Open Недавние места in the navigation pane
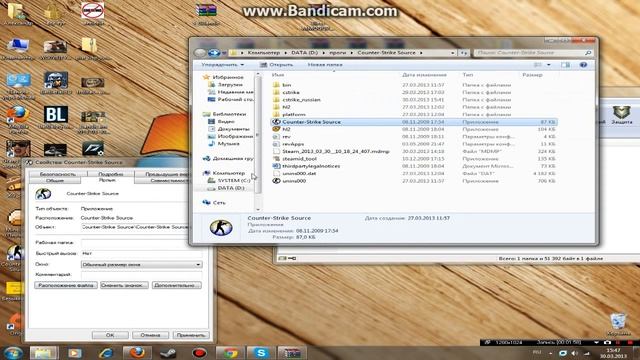The image size is (640, 360). (235, 92)
